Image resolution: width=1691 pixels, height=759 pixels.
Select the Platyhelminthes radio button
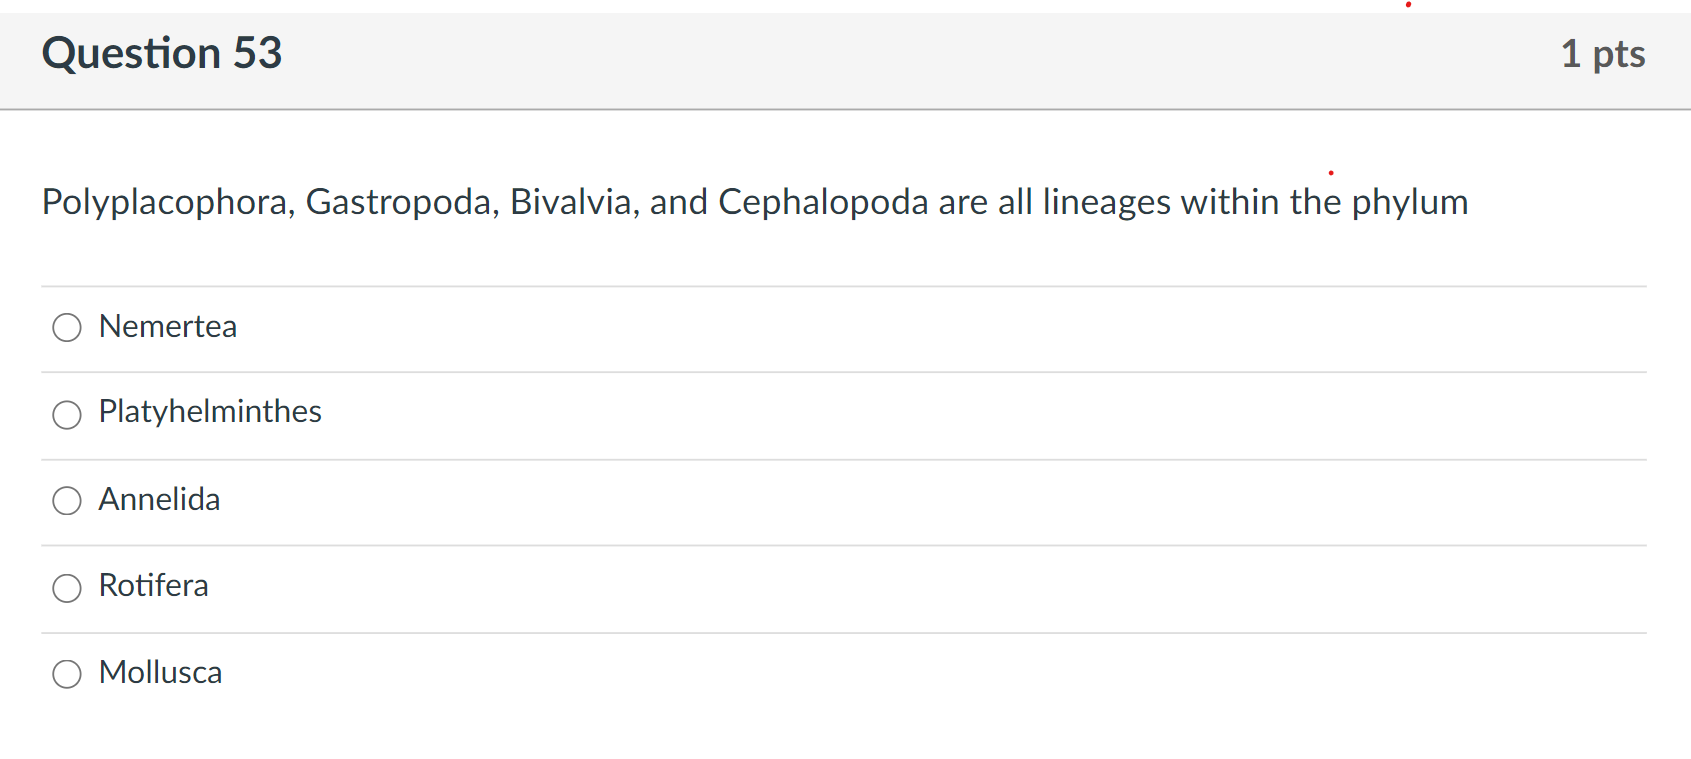click(x=66, y=414)
